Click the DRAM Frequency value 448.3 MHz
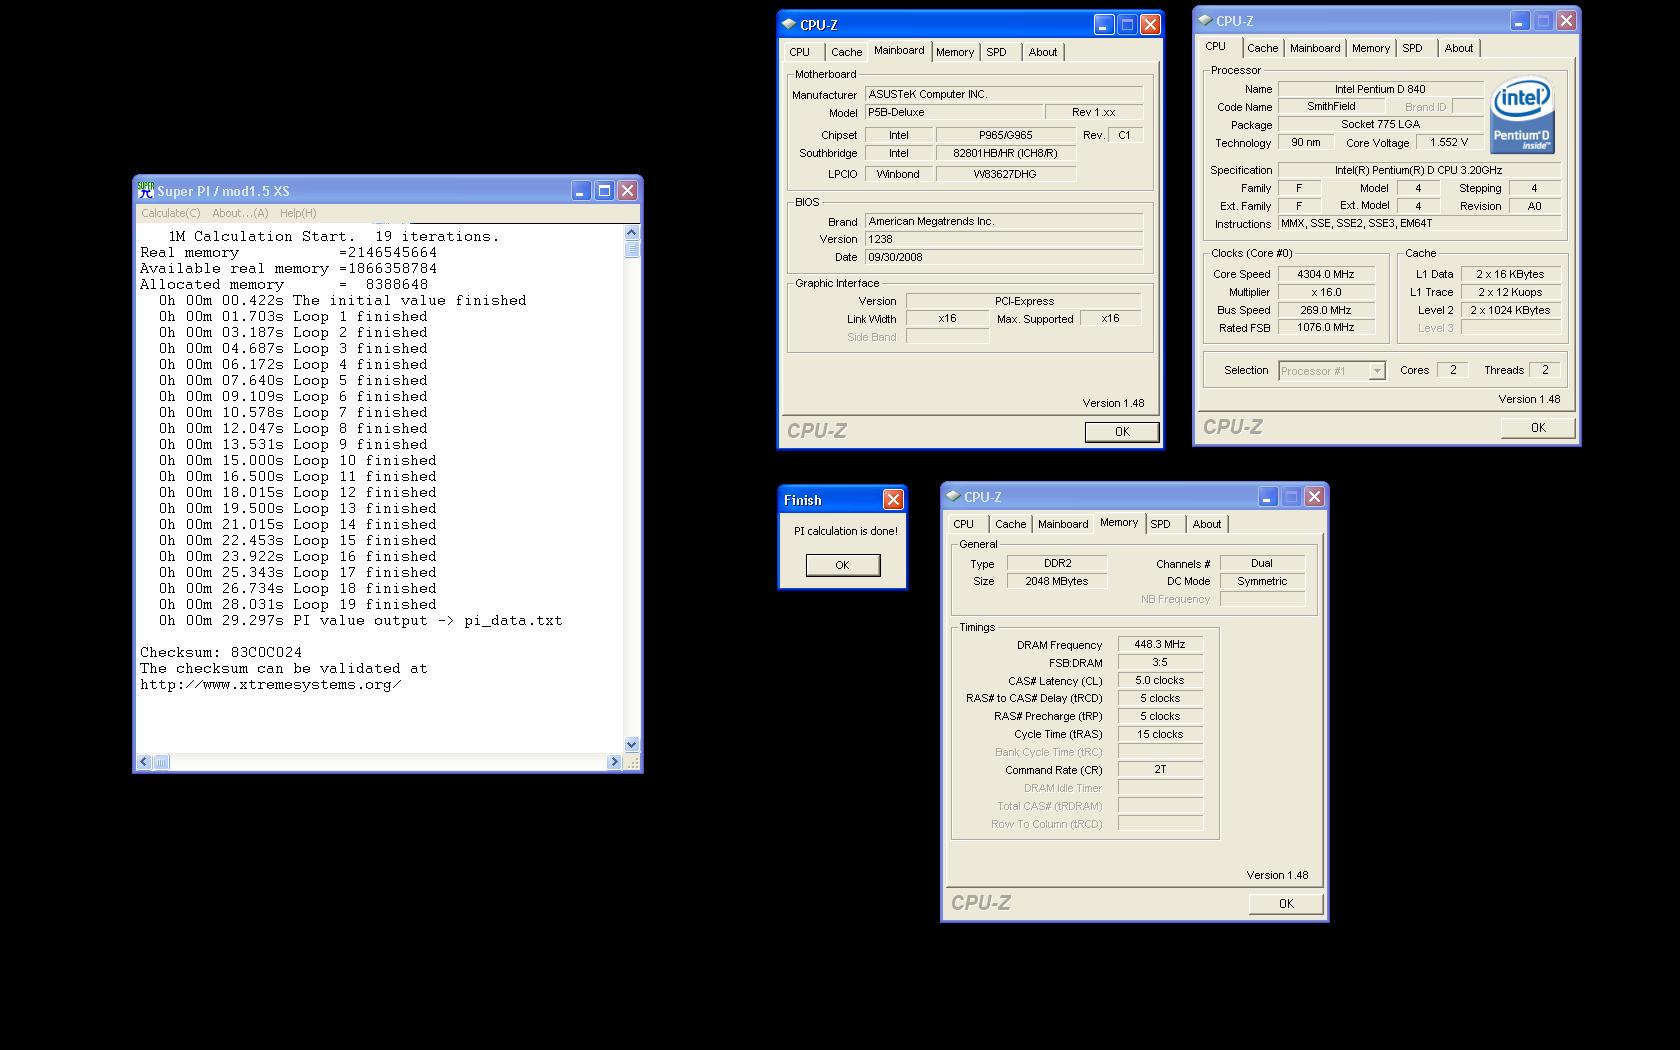This screenshot has height=1050, width=1680. point(1160,645)
